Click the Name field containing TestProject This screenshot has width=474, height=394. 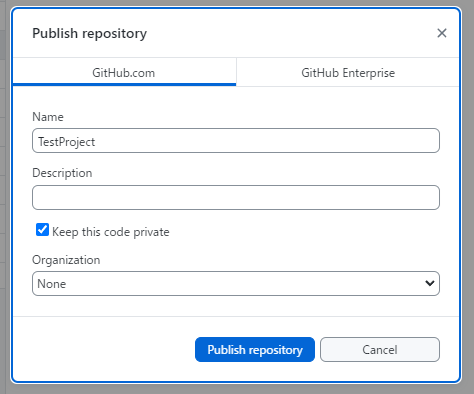[236, 141]
